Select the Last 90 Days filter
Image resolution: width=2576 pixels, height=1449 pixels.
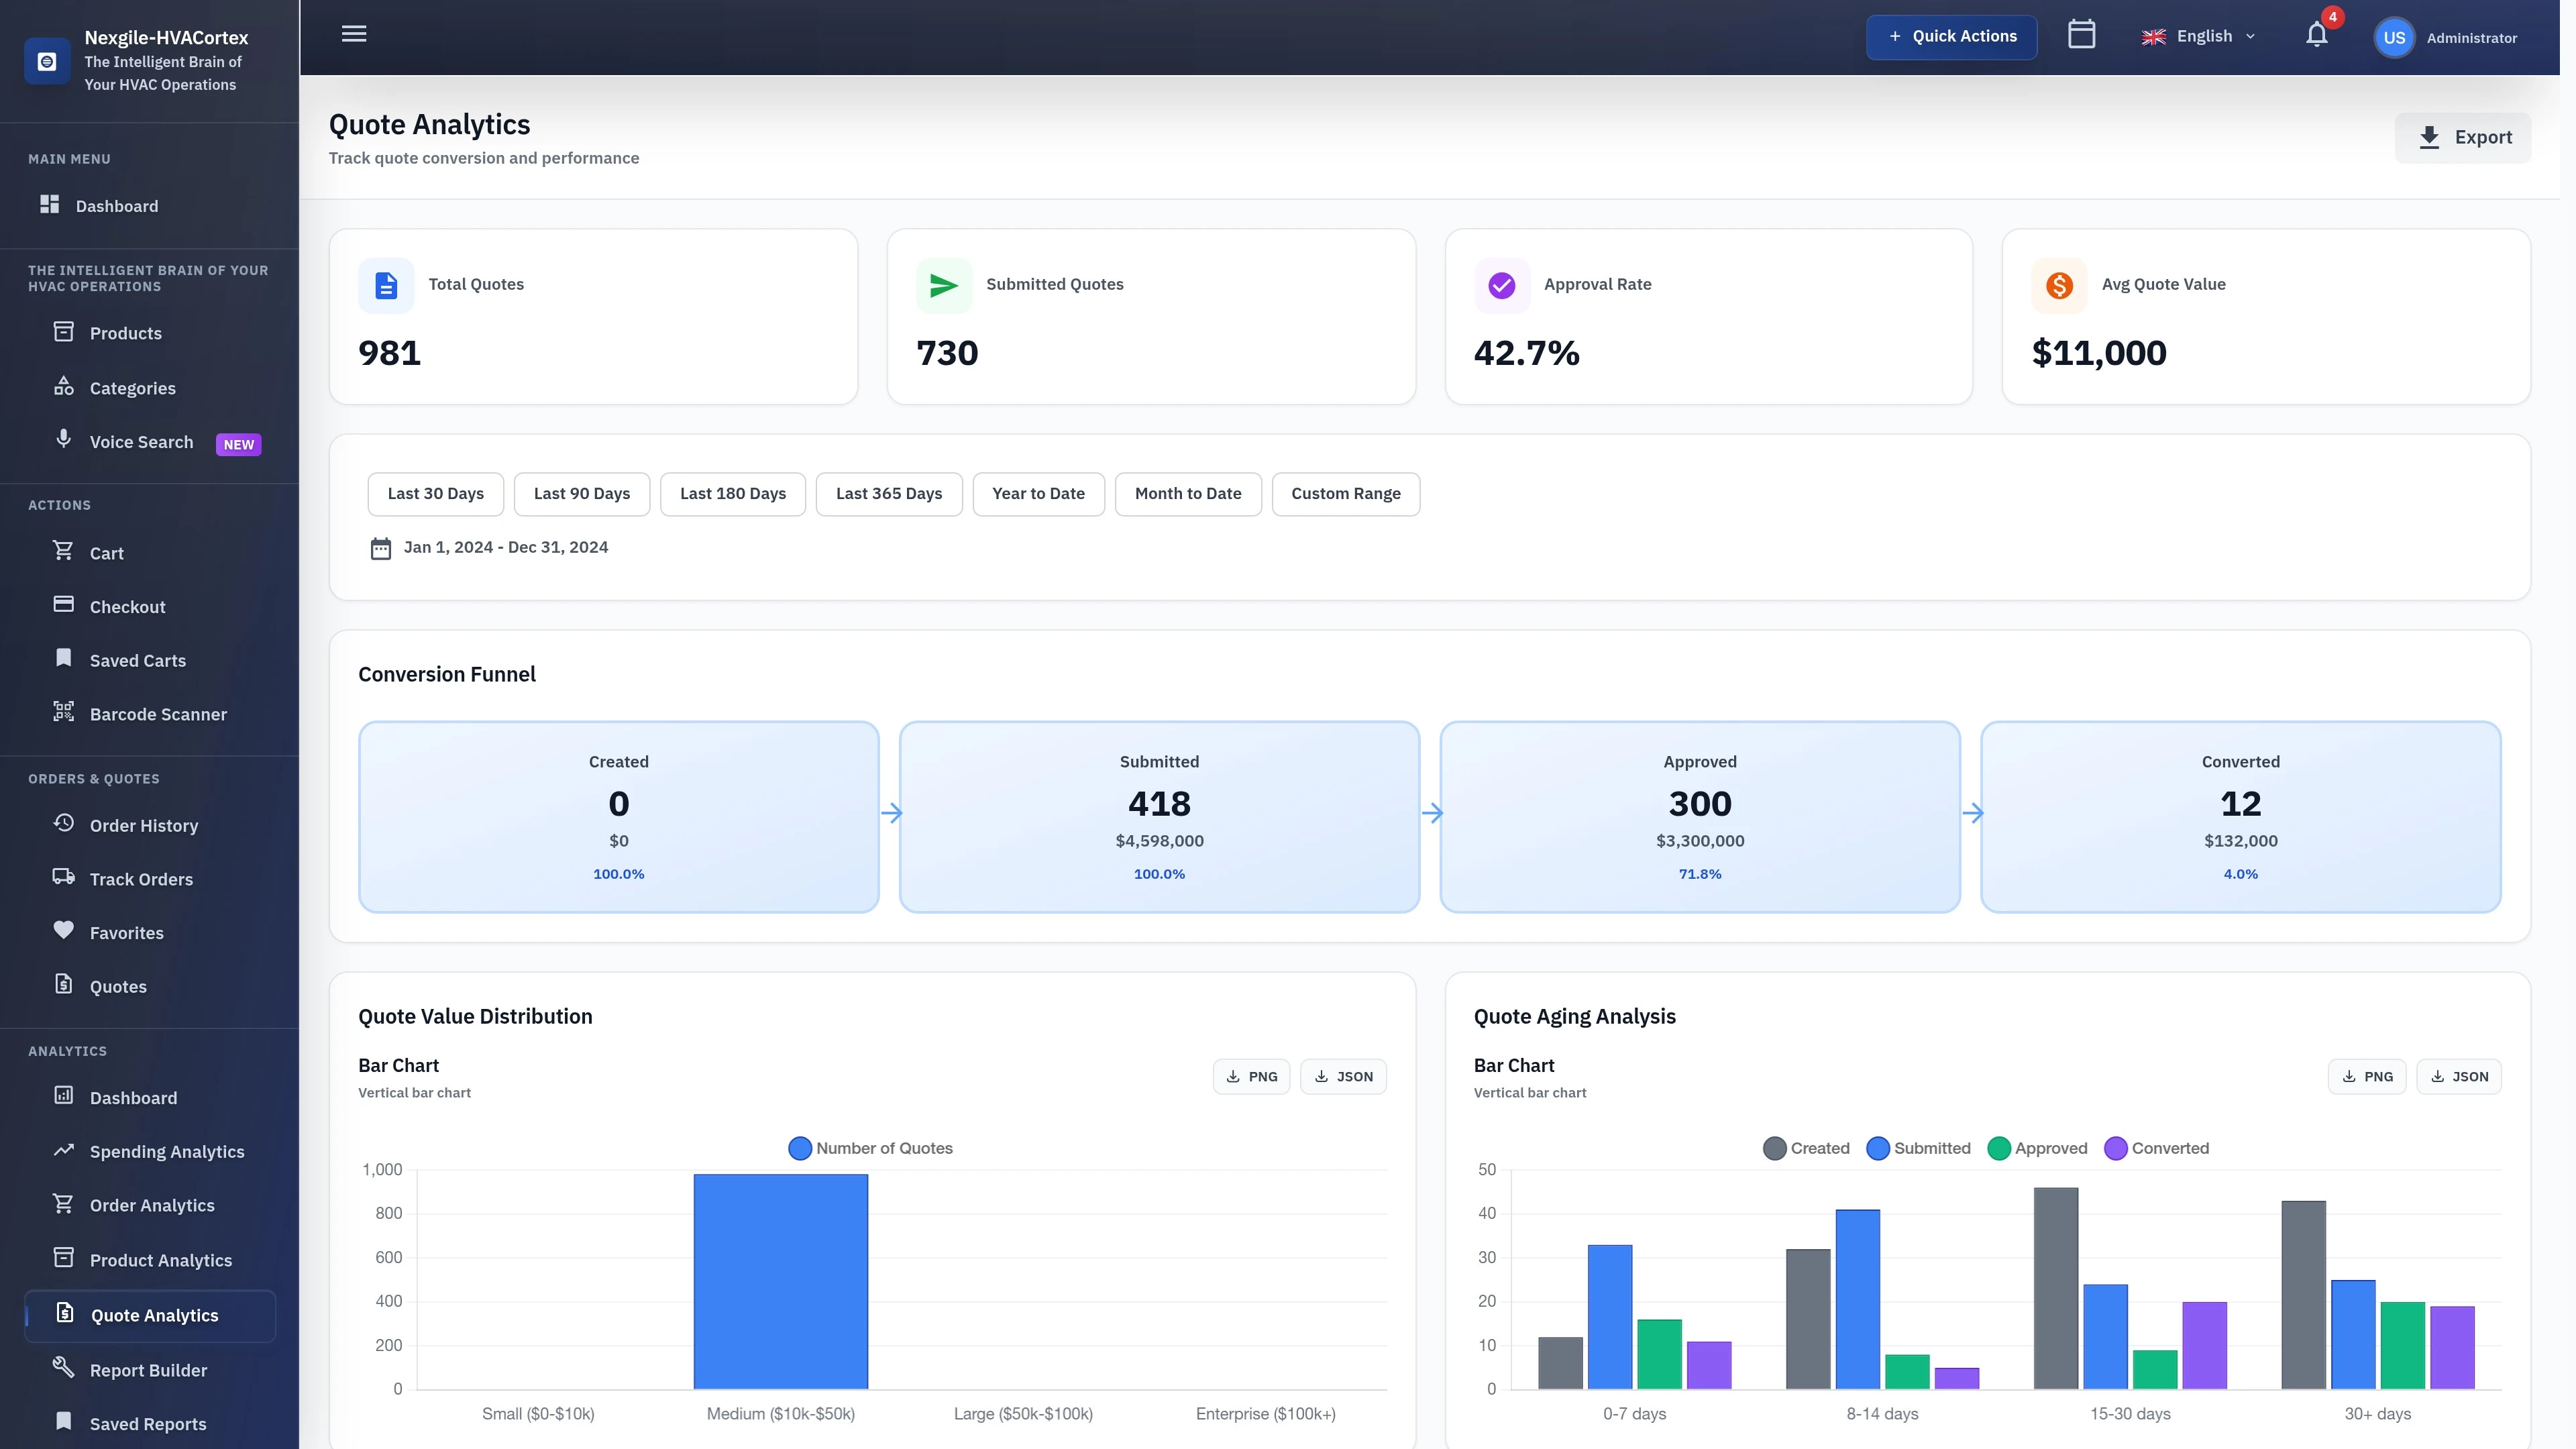(x=581, y=493)
